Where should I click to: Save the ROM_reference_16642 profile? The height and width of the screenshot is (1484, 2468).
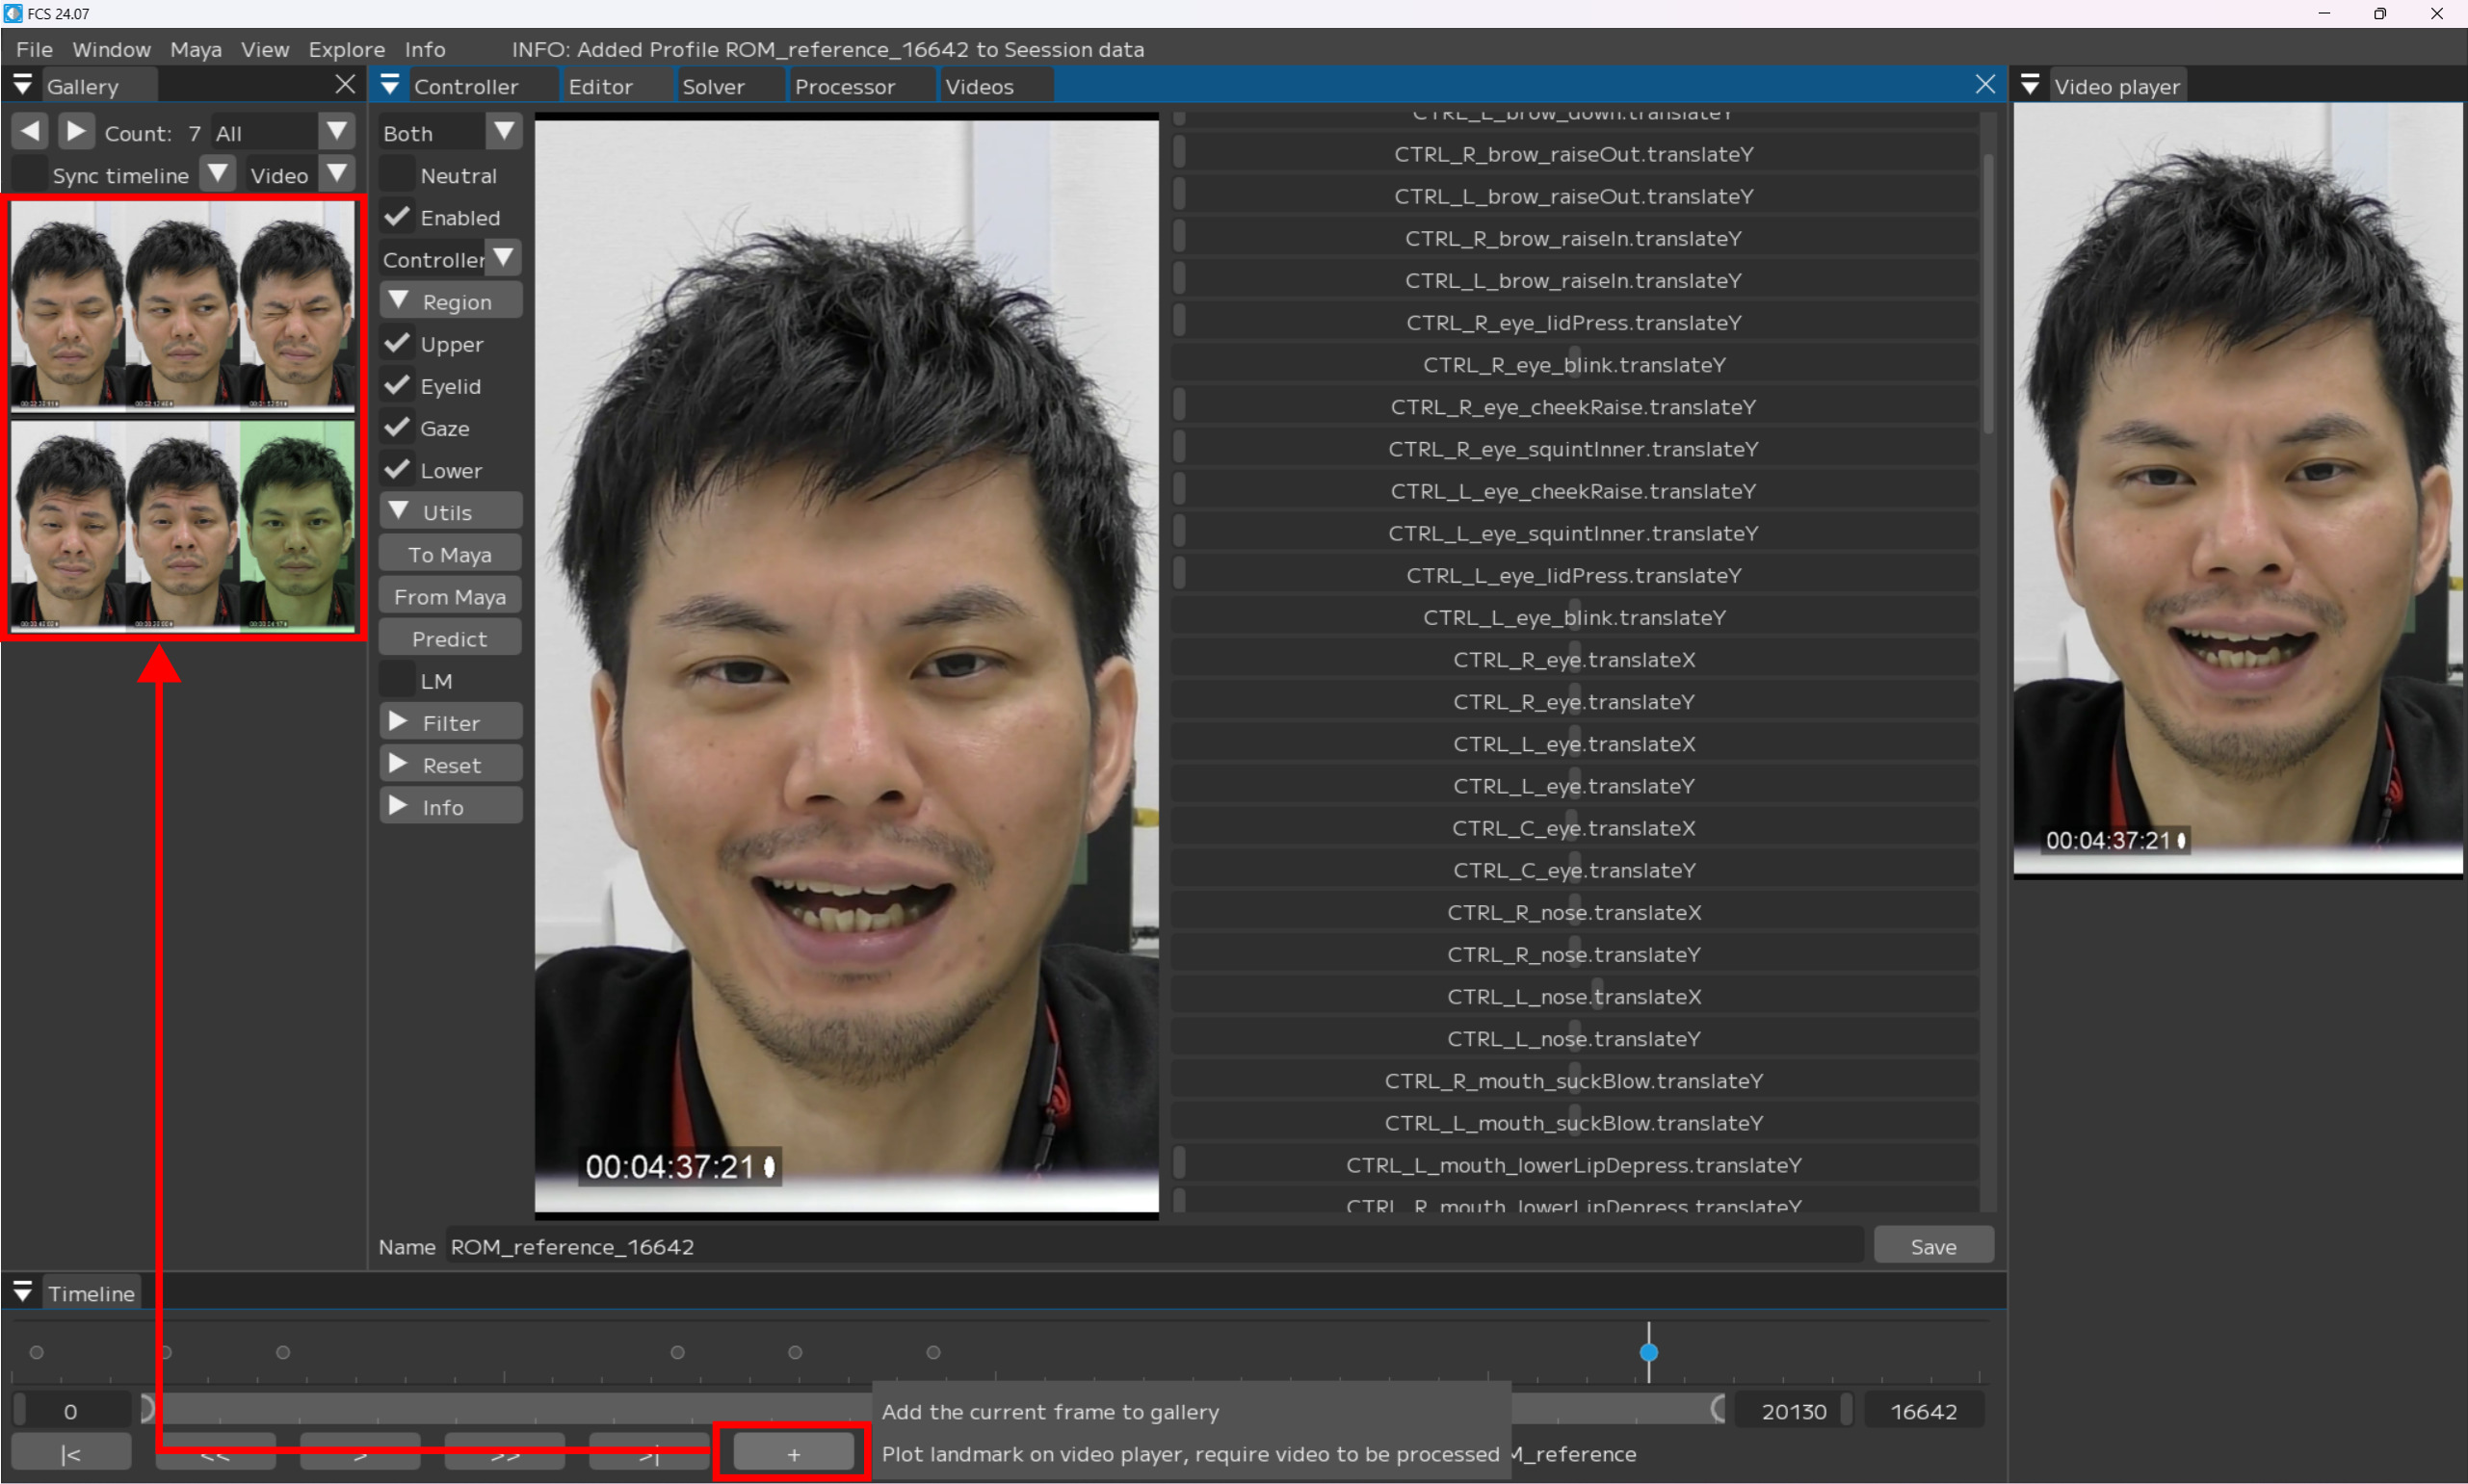pyautogui.click(x=1932, y=1246)
